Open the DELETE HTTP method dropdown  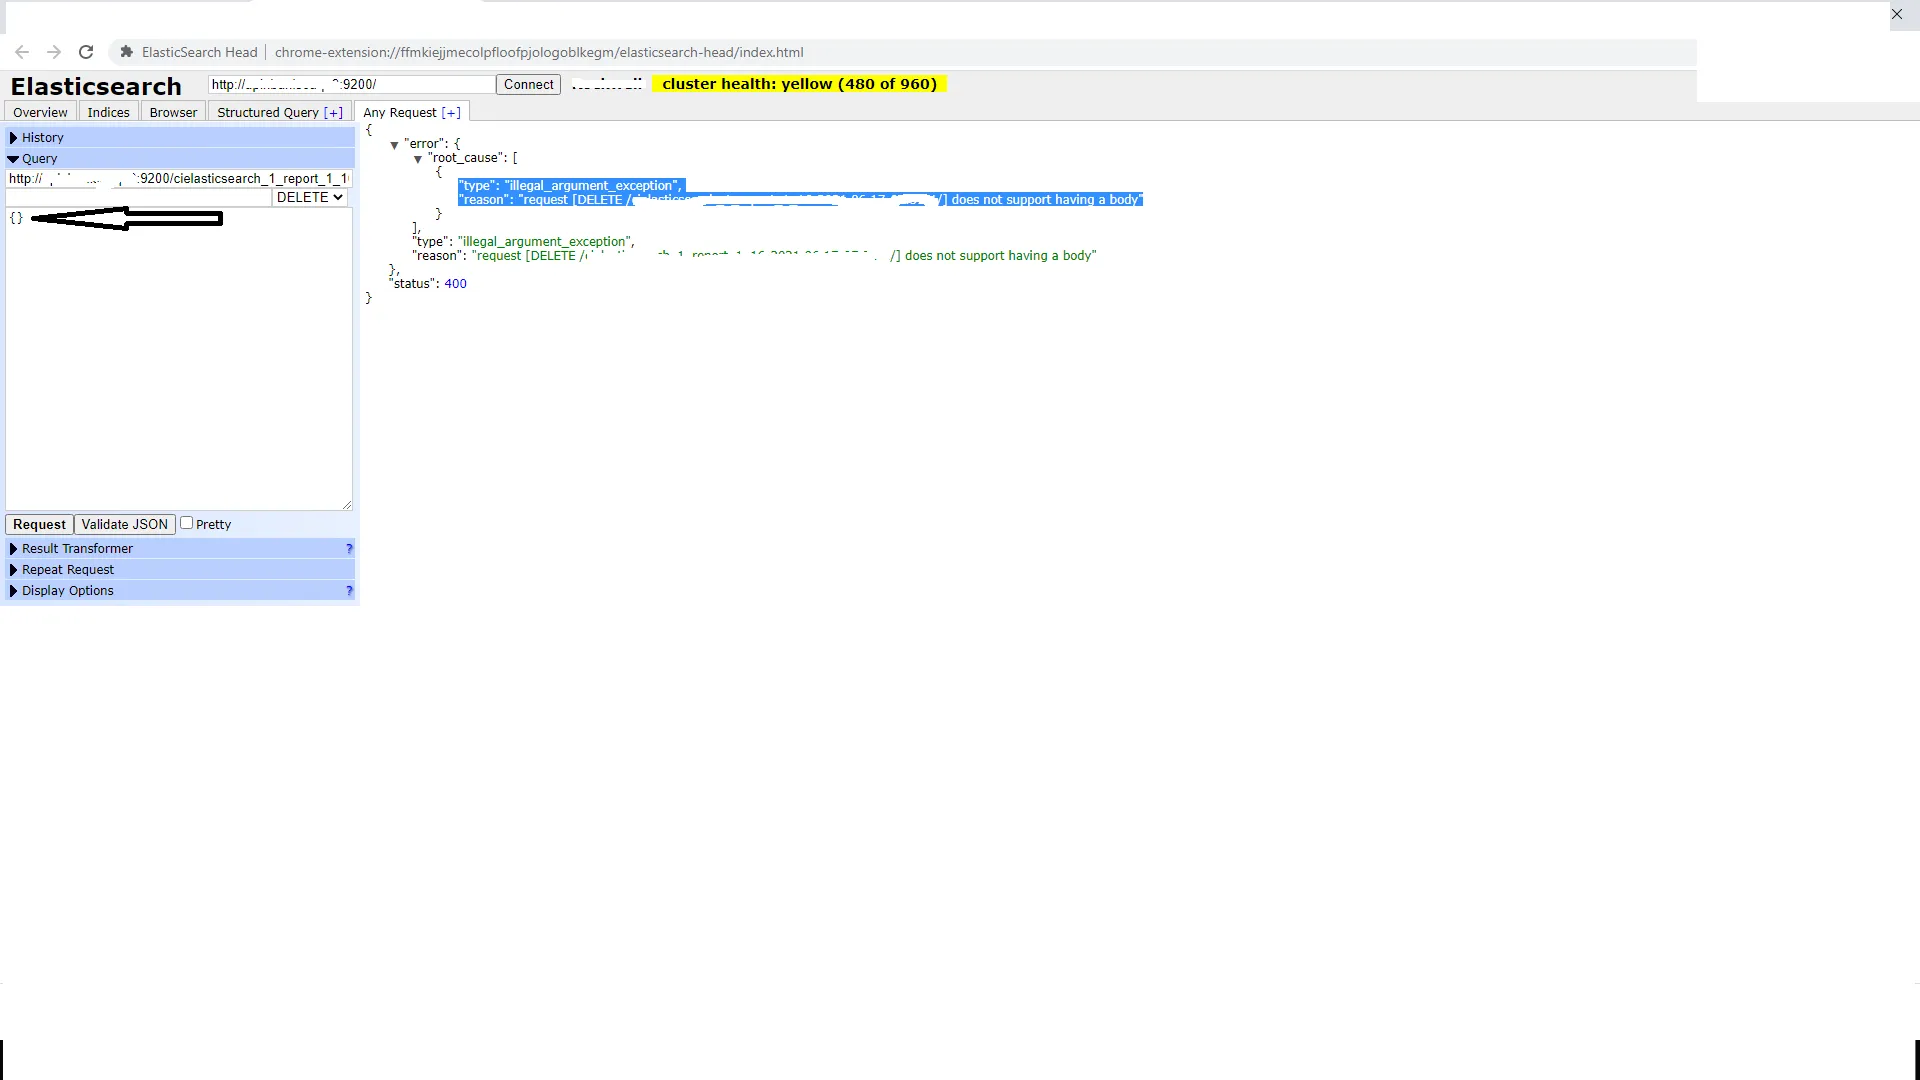pos(310,198)
